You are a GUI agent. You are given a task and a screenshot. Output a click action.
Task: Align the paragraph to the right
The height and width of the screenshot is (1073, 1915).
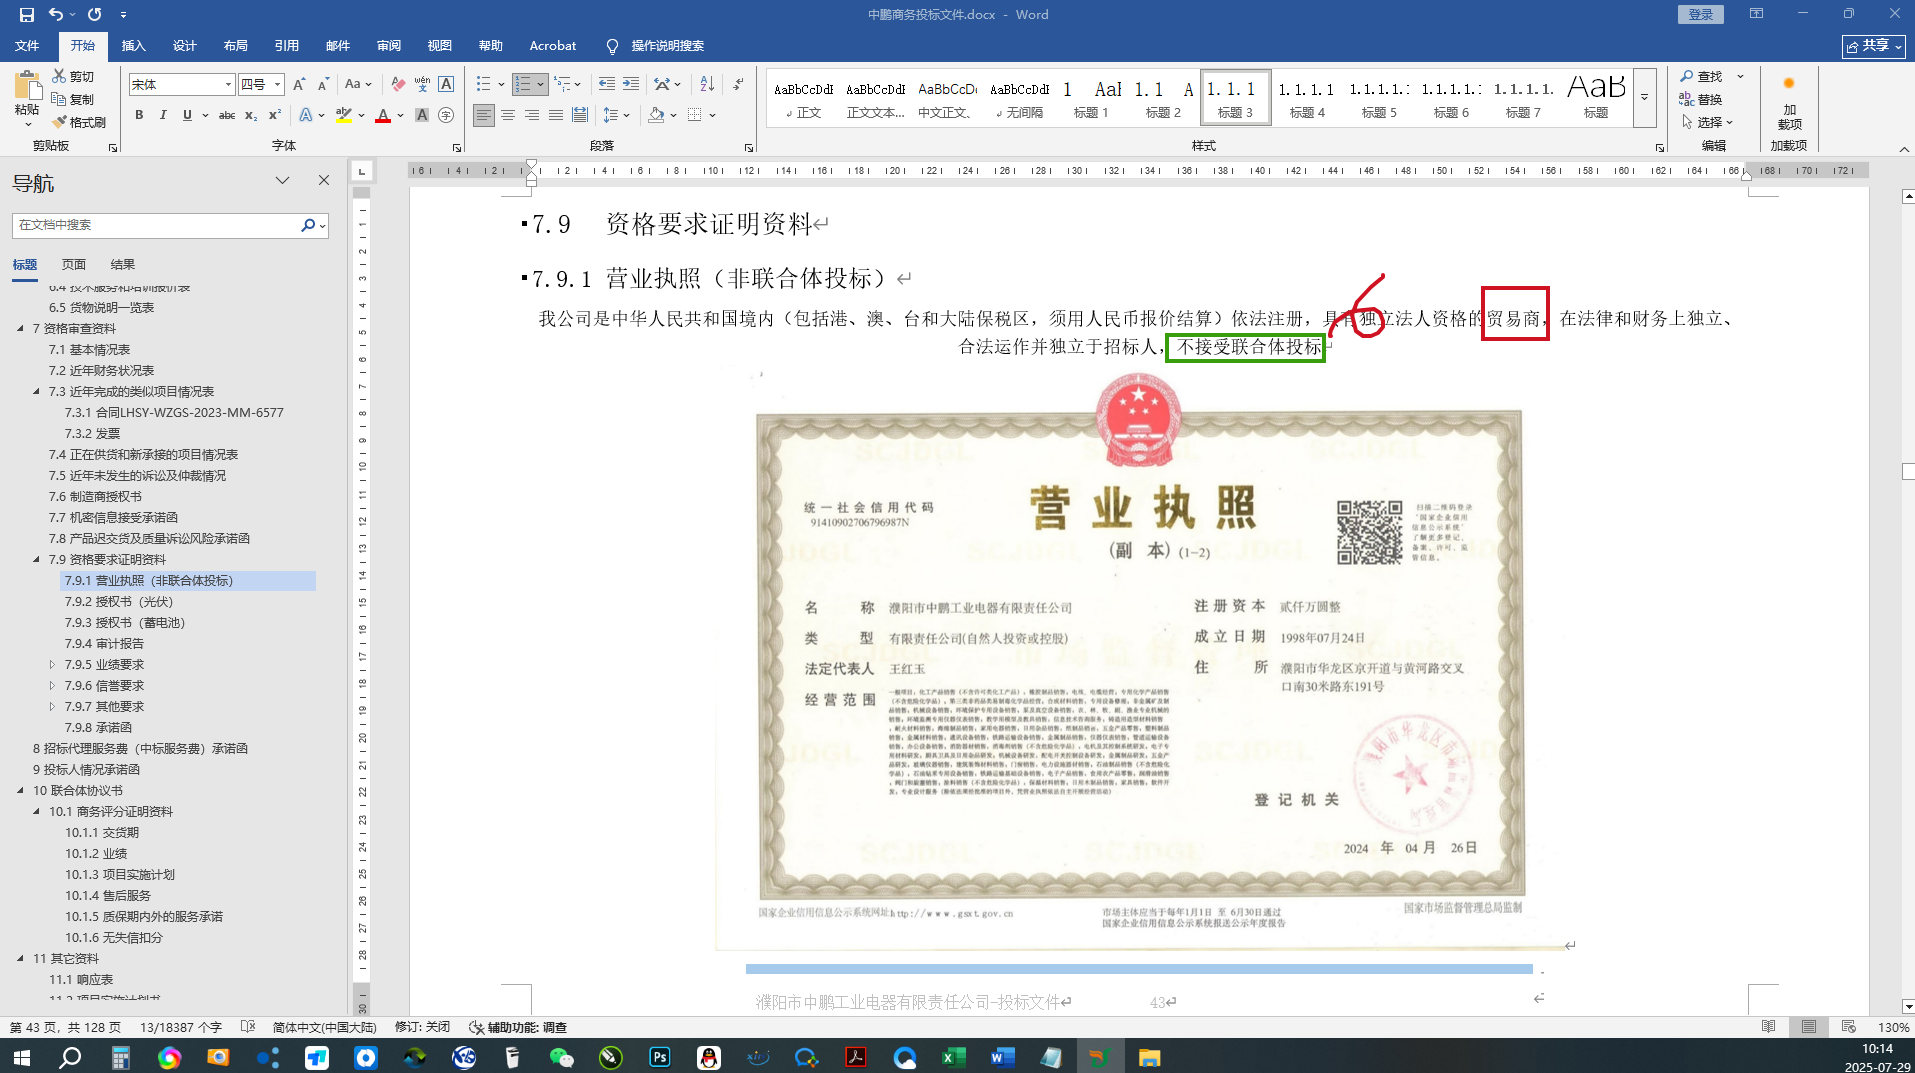[532, 115]
